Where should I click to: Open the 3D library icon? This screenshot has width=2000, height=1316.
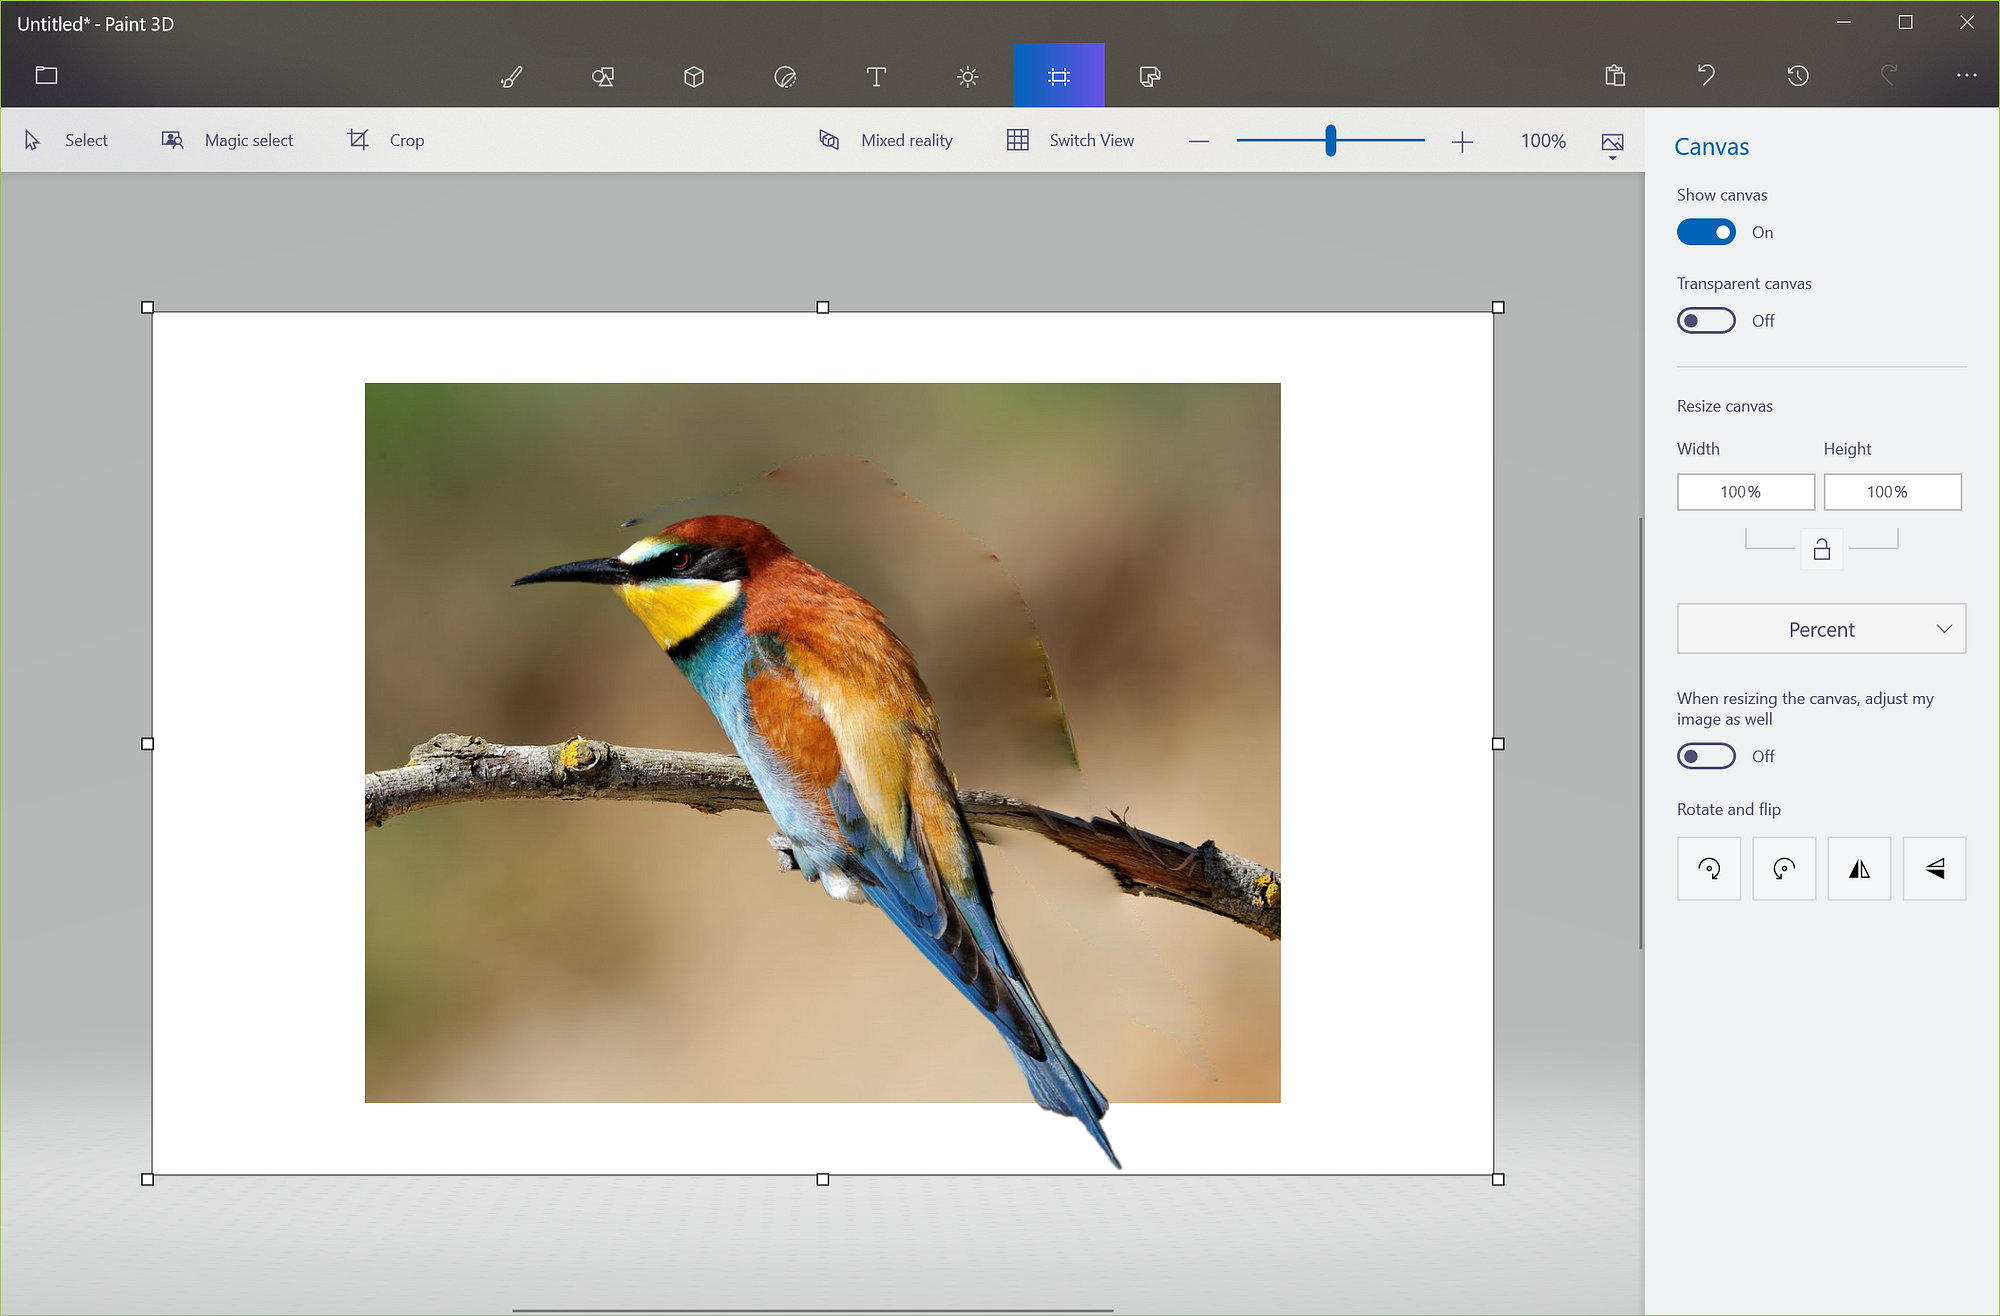(x=1150, y=76)
